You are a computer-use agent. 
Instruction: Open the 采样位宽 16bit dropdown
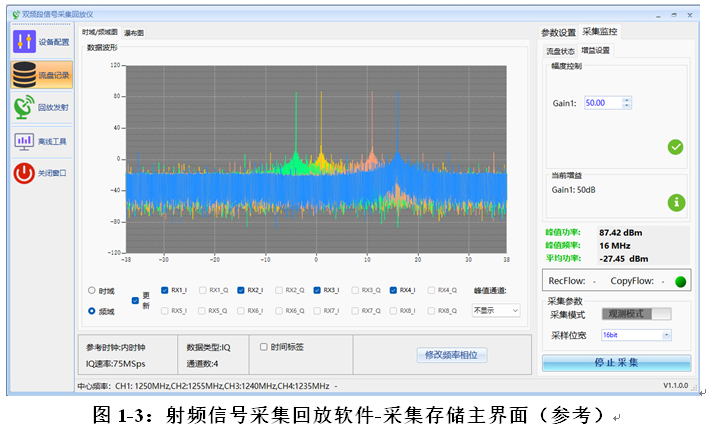click(x=632, y=335)
